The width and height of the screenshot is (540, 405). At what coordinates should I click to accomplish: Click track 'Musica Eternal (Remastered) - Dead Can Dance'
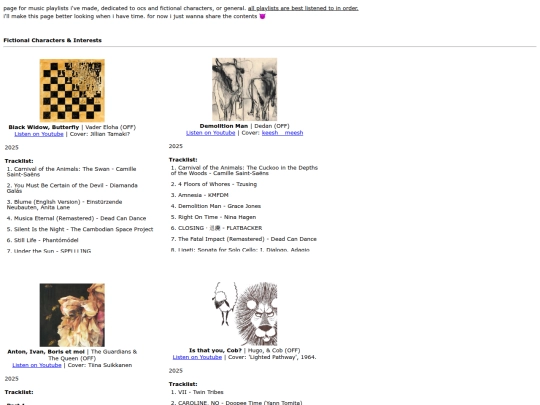pyautogui.click(x=76, y=218)
